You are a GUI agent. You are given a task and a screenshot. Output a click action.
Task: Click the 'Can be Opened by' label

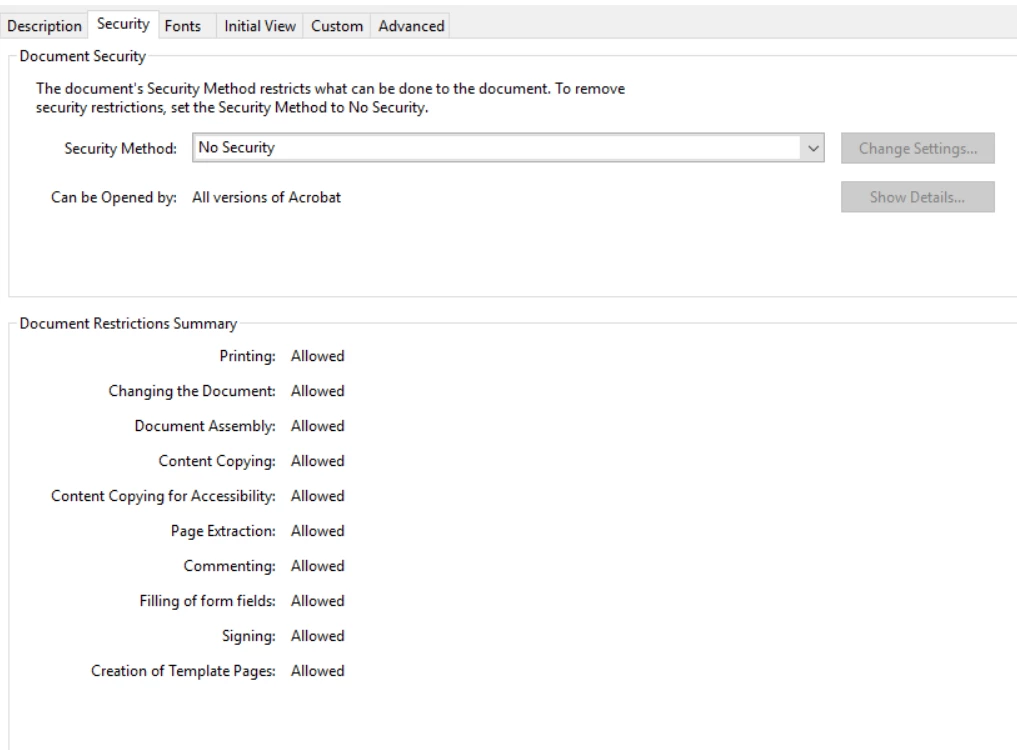114,197
